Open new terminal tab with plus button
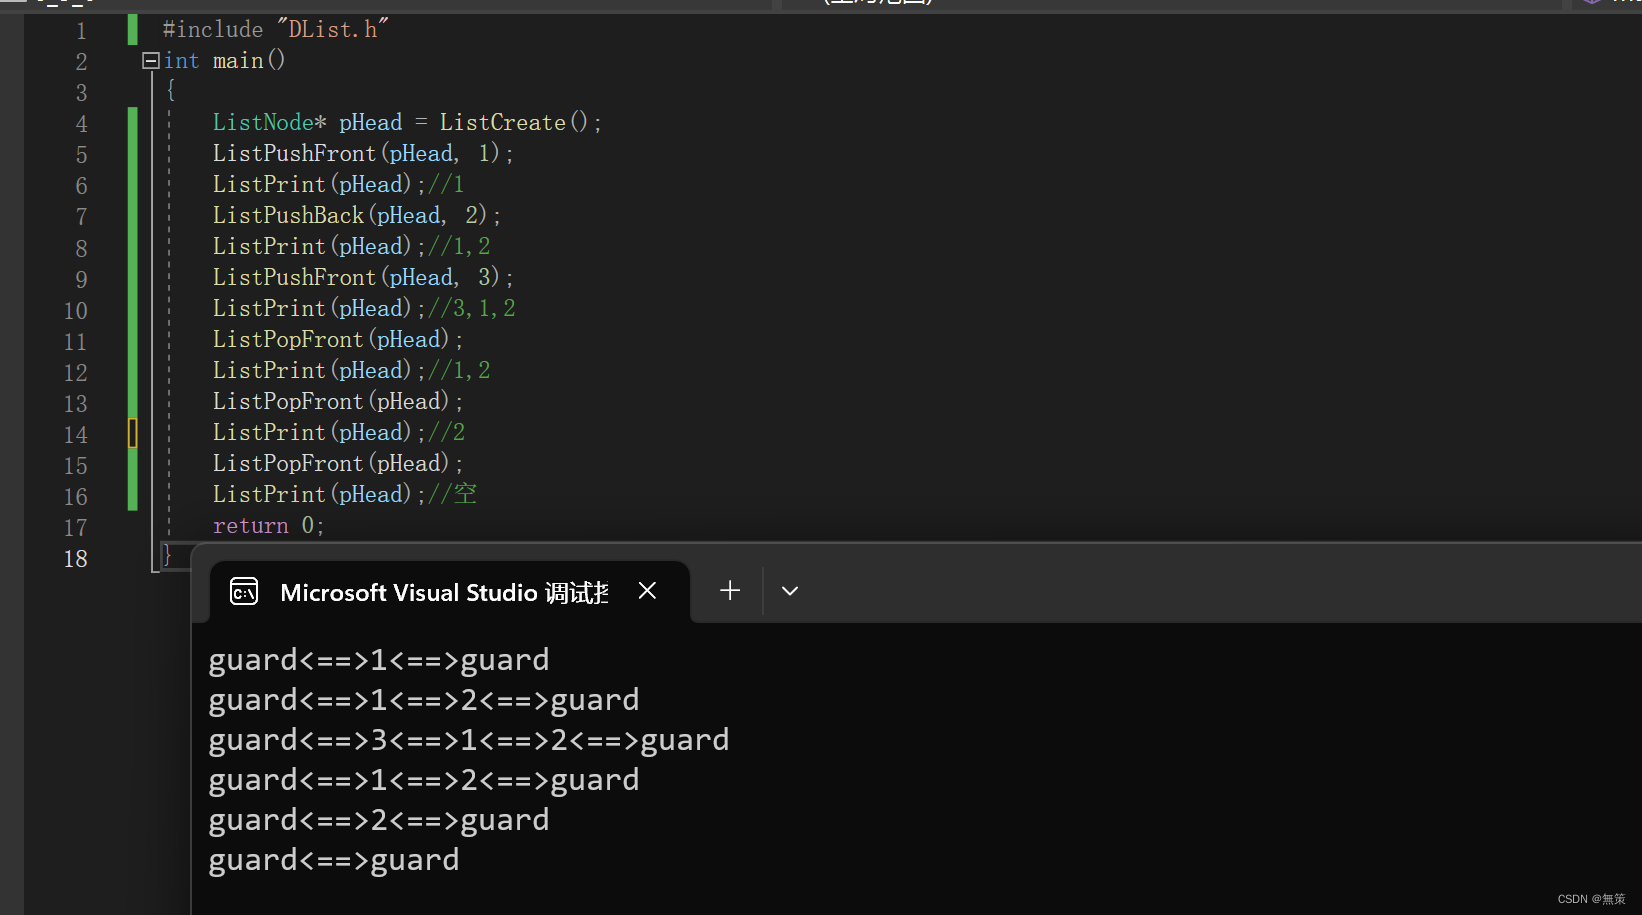 [x=730, y=591]
